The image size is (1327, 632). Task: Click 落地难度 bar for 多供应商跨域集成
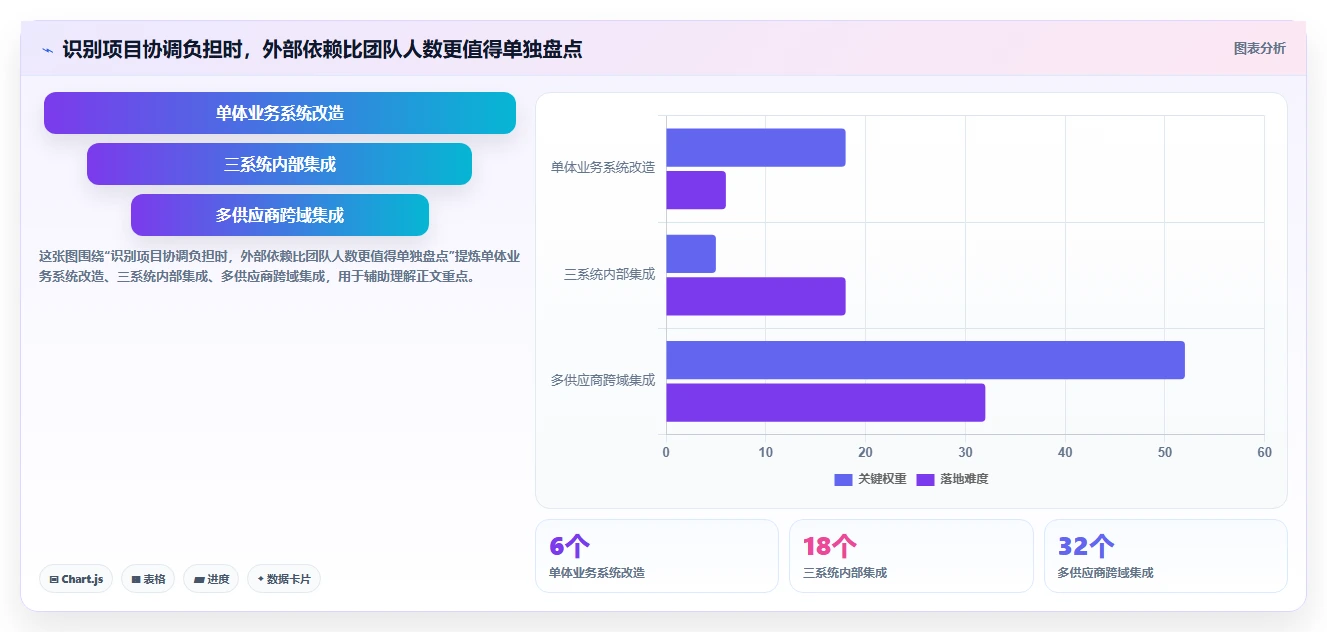[826, 402]
